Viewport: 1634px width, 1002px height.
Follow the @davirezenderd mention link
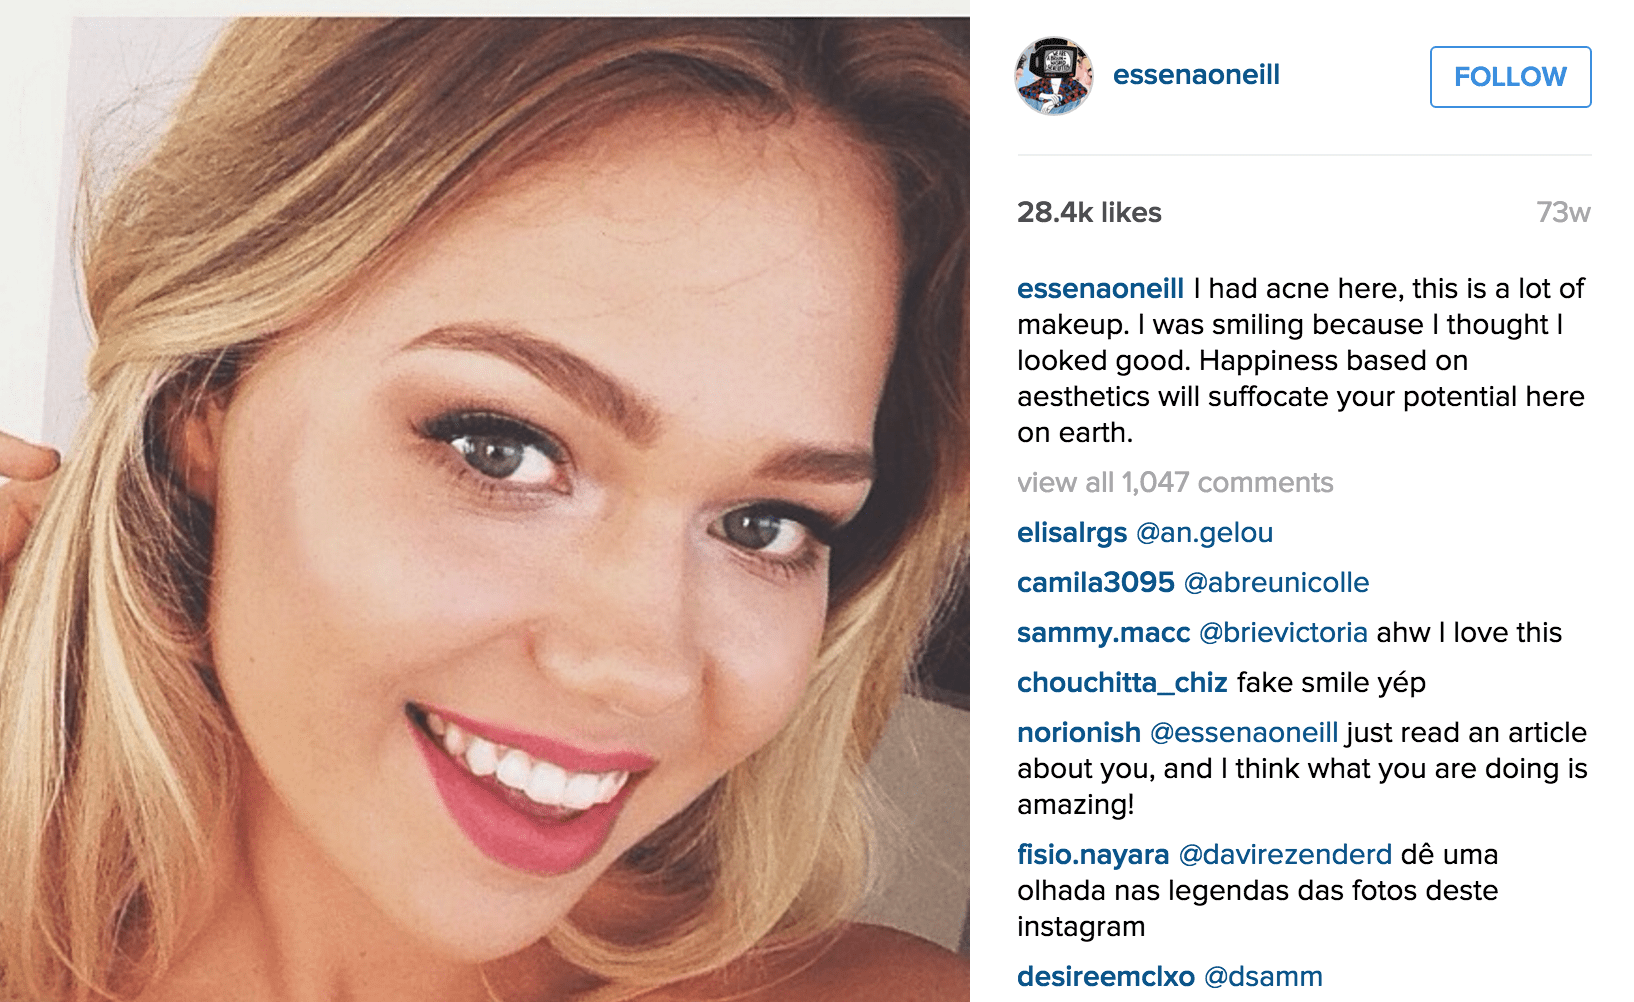pos(1285,855)
